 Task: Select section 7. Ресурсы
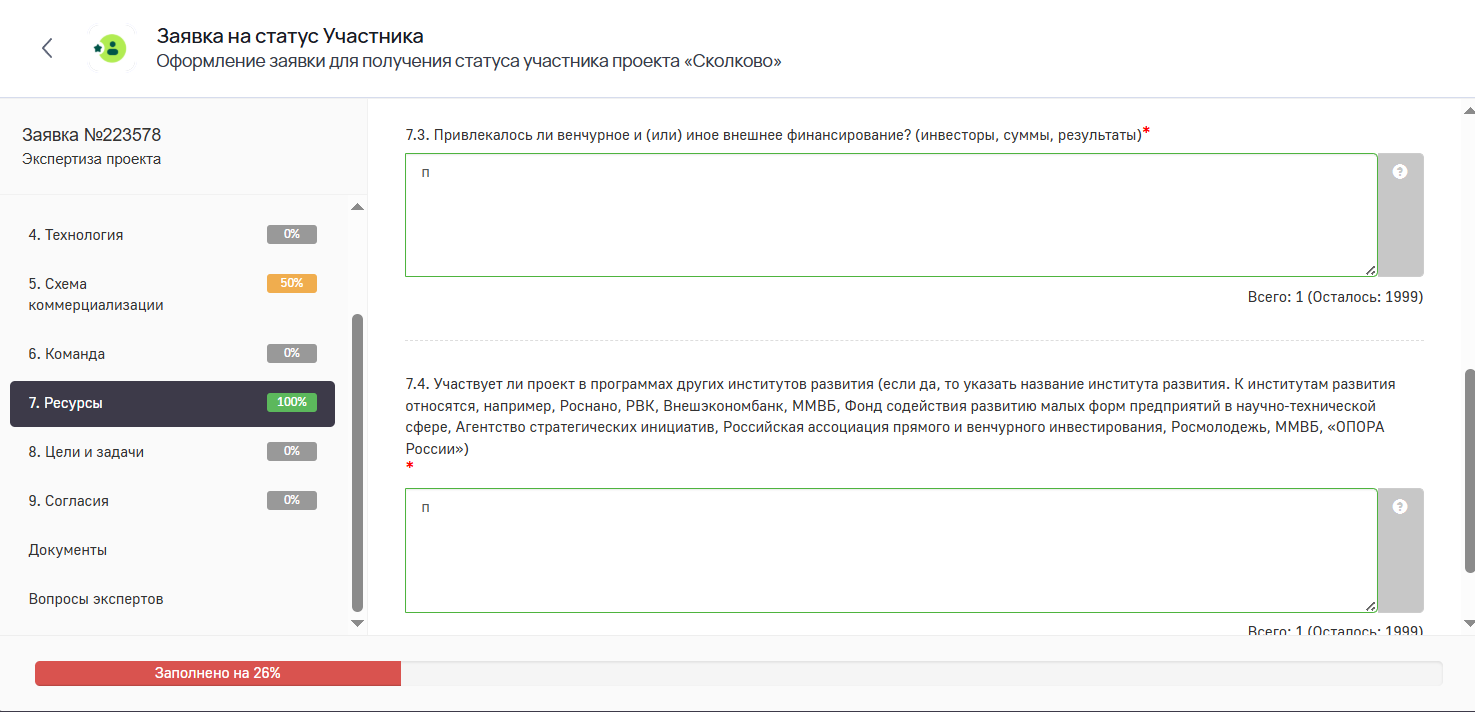tap(172, 403)
